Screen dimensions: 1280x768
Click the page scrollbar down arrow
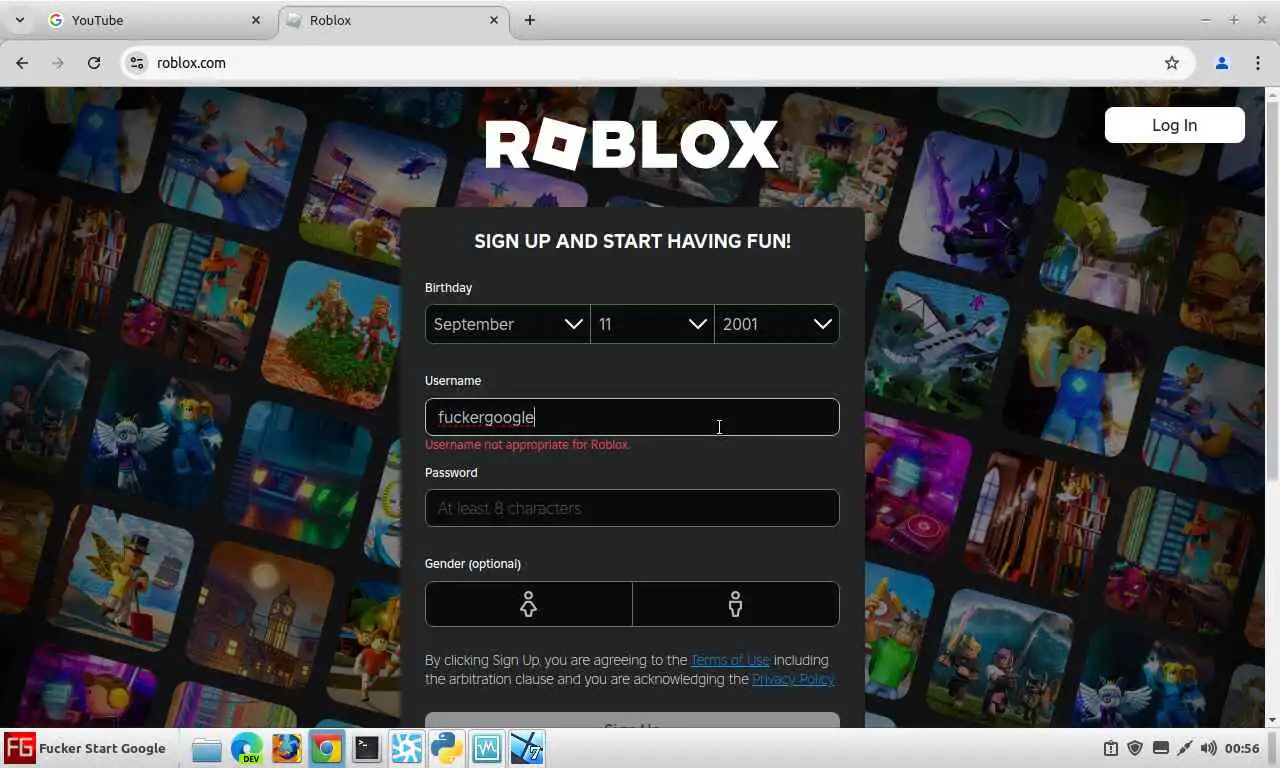pyautogui.click(x=1272, y=720)
